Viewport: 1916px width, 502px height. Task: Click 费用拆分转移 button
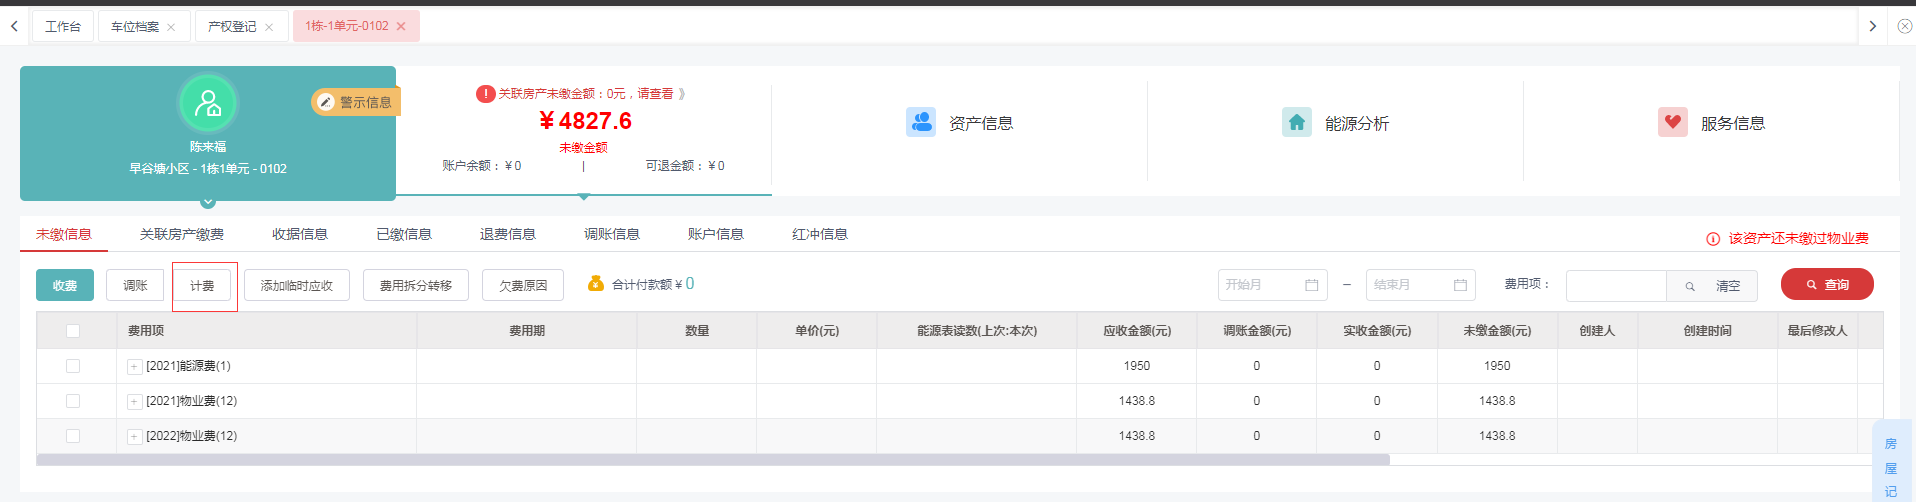416,285
